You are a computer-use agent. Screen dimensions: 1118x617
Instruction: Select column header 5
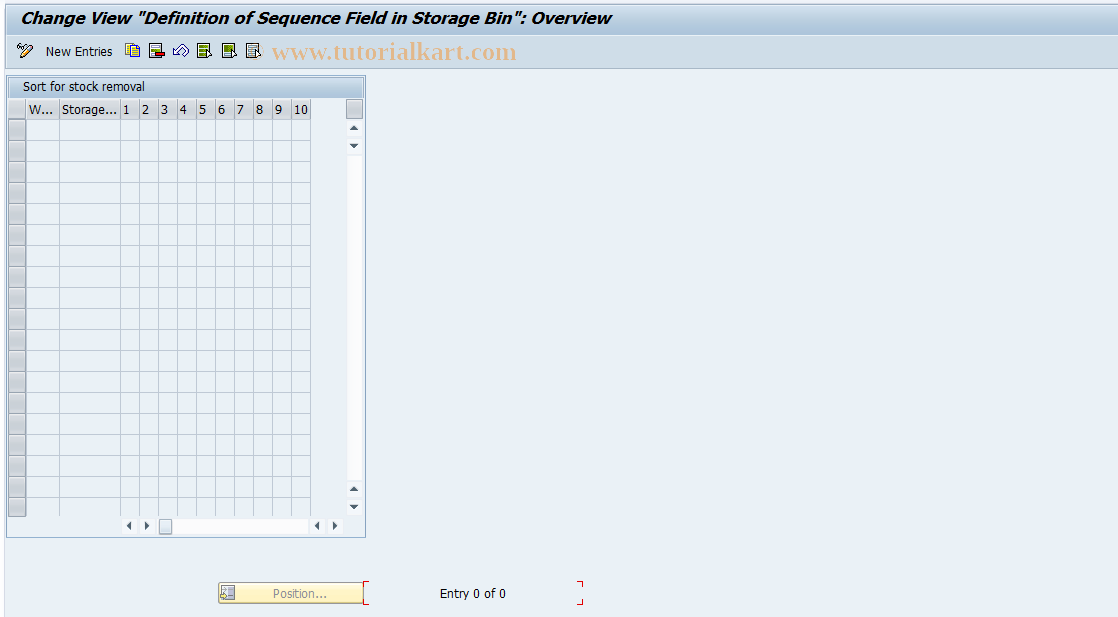[x=206, y=109]
